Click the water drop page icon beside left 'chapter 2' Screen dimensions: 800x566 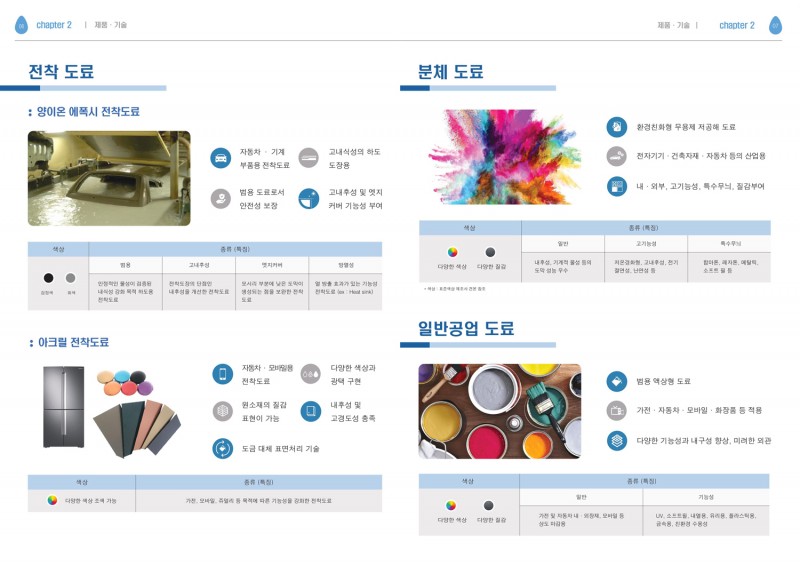pos(21,24)
